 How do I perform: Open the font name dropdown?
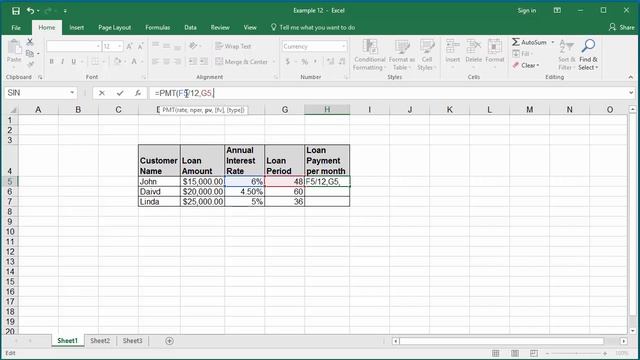tap(98, 47)
